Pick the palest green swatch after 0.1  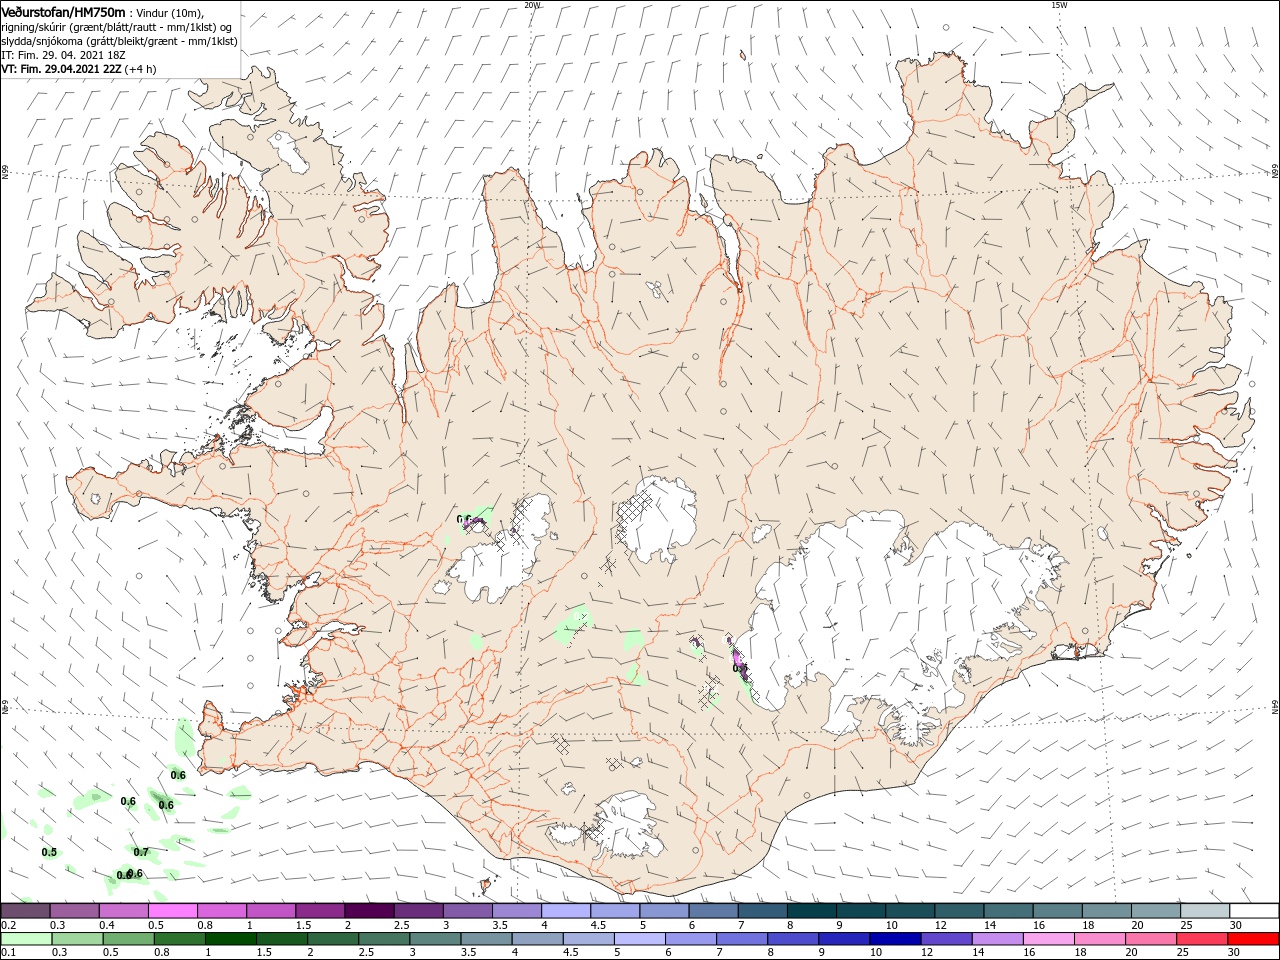click(25, 939)
